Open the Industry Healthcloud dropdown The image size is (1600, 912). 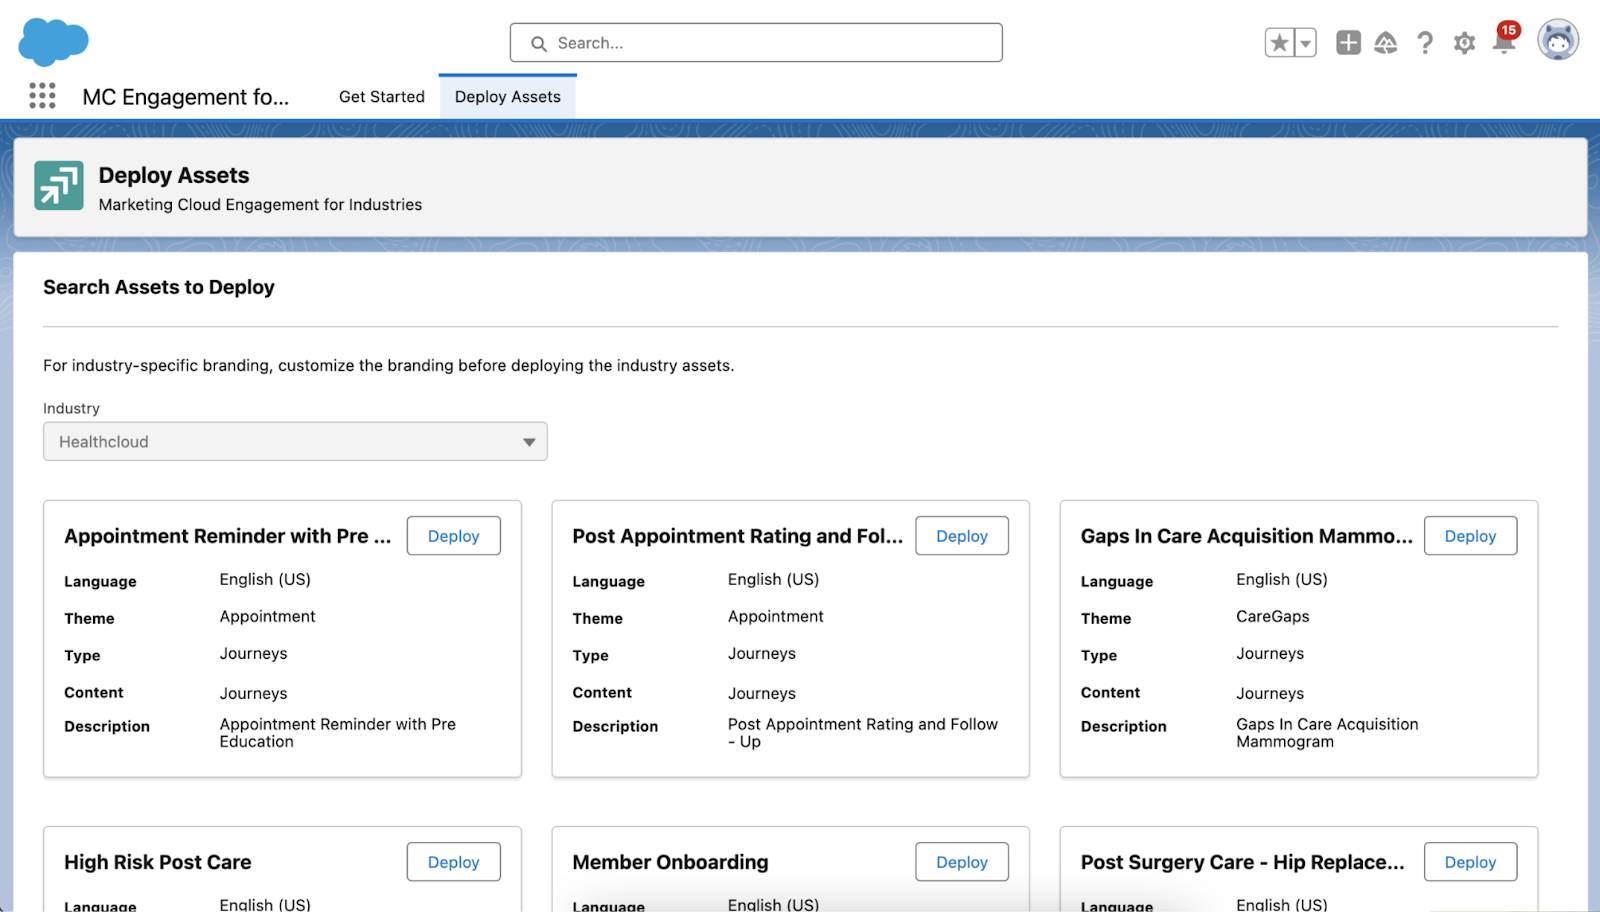coord(295,441)
